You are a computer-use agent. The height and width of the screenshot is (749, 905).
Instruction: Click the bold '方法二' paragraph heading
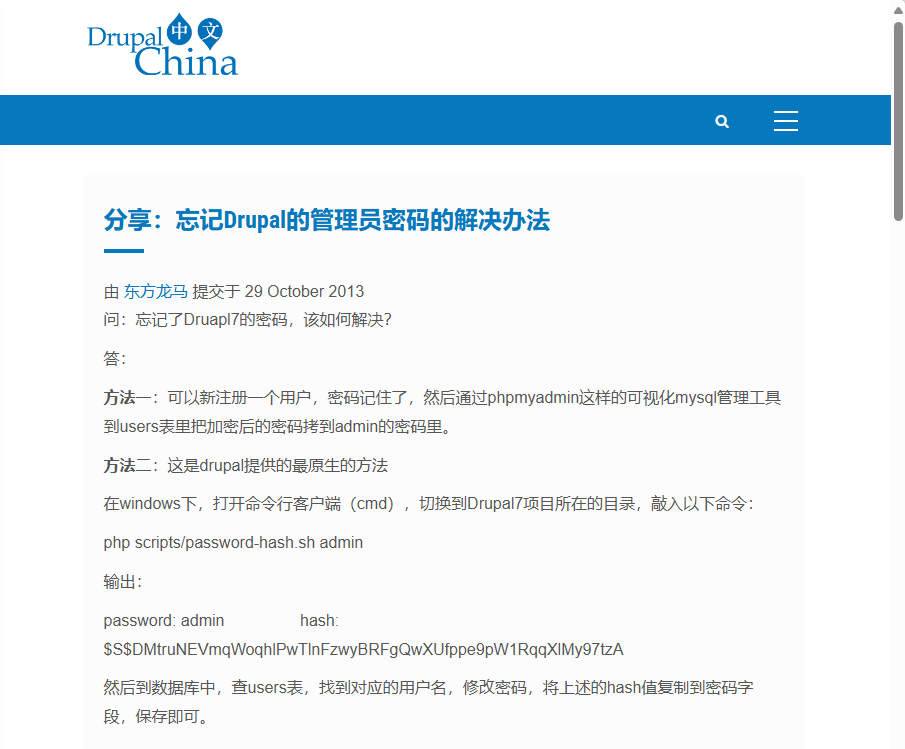pyautogui.click(x=126, y=466)
